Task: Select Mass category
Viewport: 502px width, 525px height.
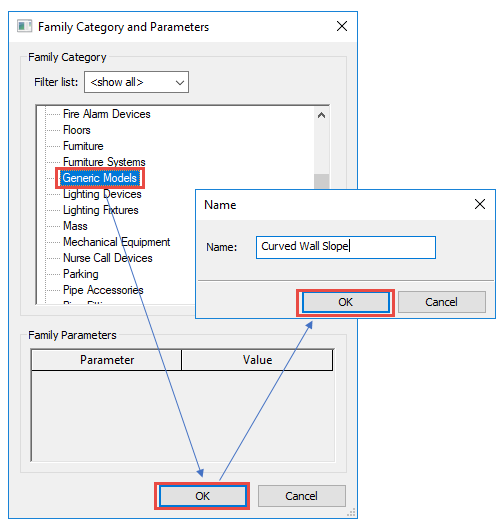Action: (x=75, y=226)
